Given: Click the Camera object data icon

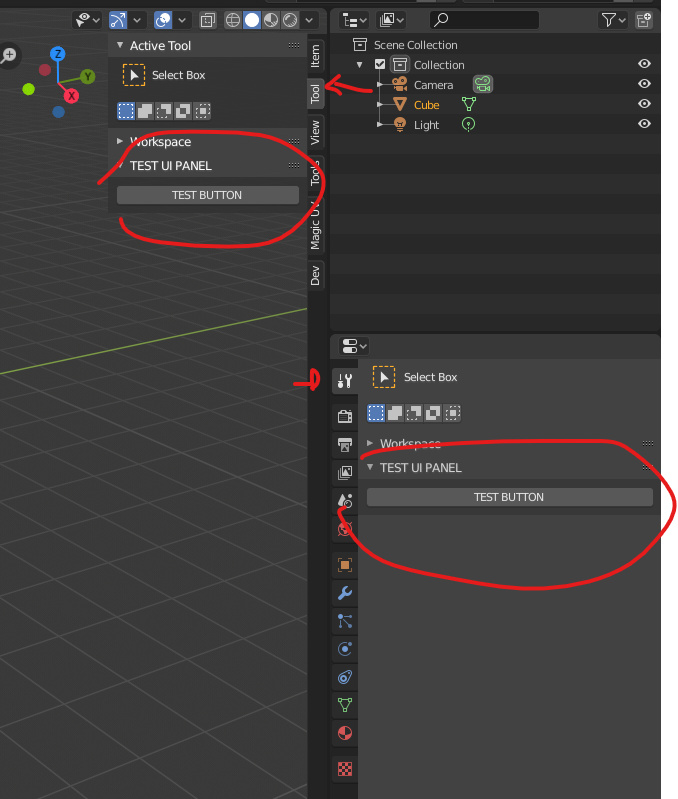Looking at the screenshot, I should 483,84.
